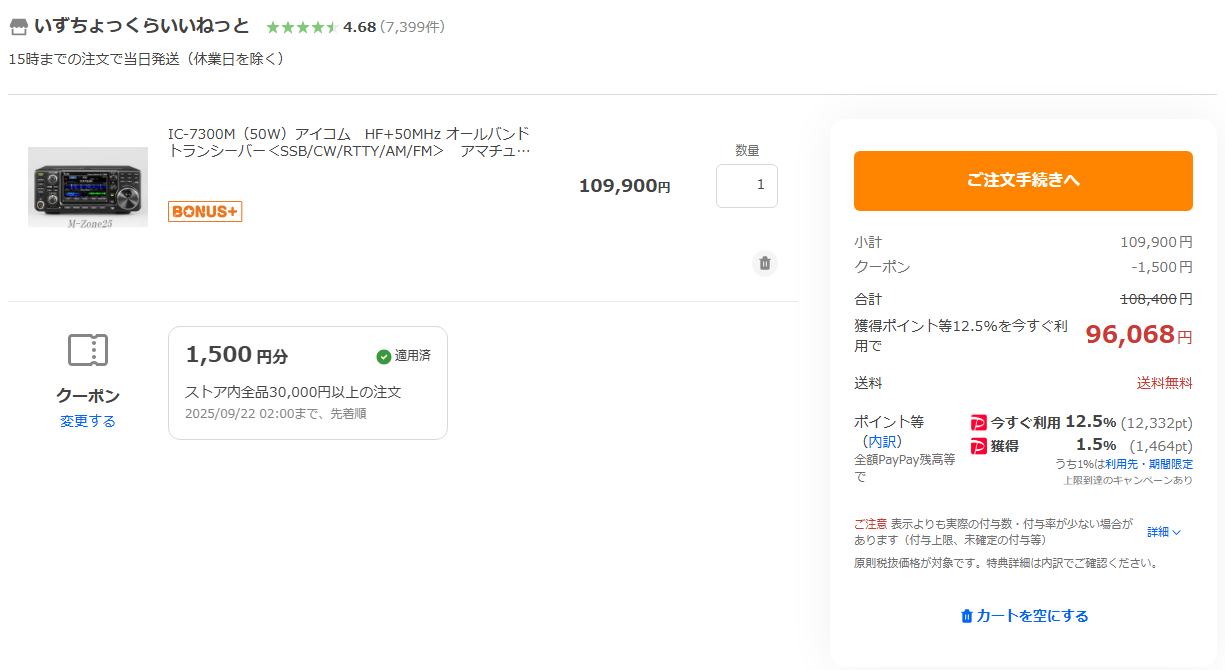This screenshot has width=1225, height=670.
Task: Click the 1,464pt earned points value
Action: [1161, 446]
